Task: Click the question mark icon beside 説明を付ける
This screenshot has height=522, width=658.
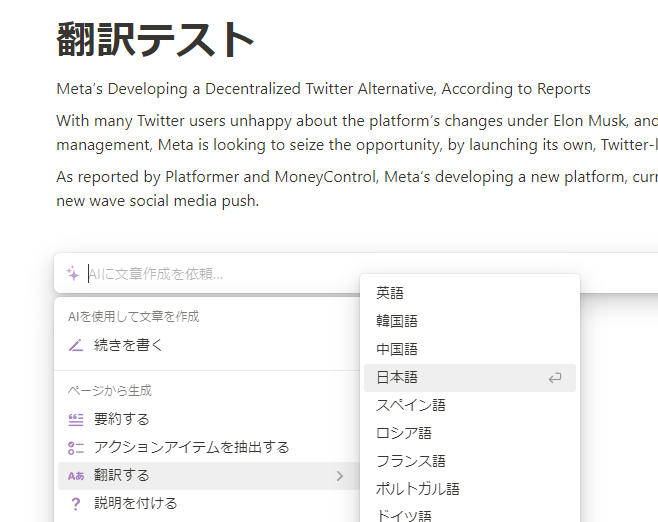Action: click(x=76, y=504)
